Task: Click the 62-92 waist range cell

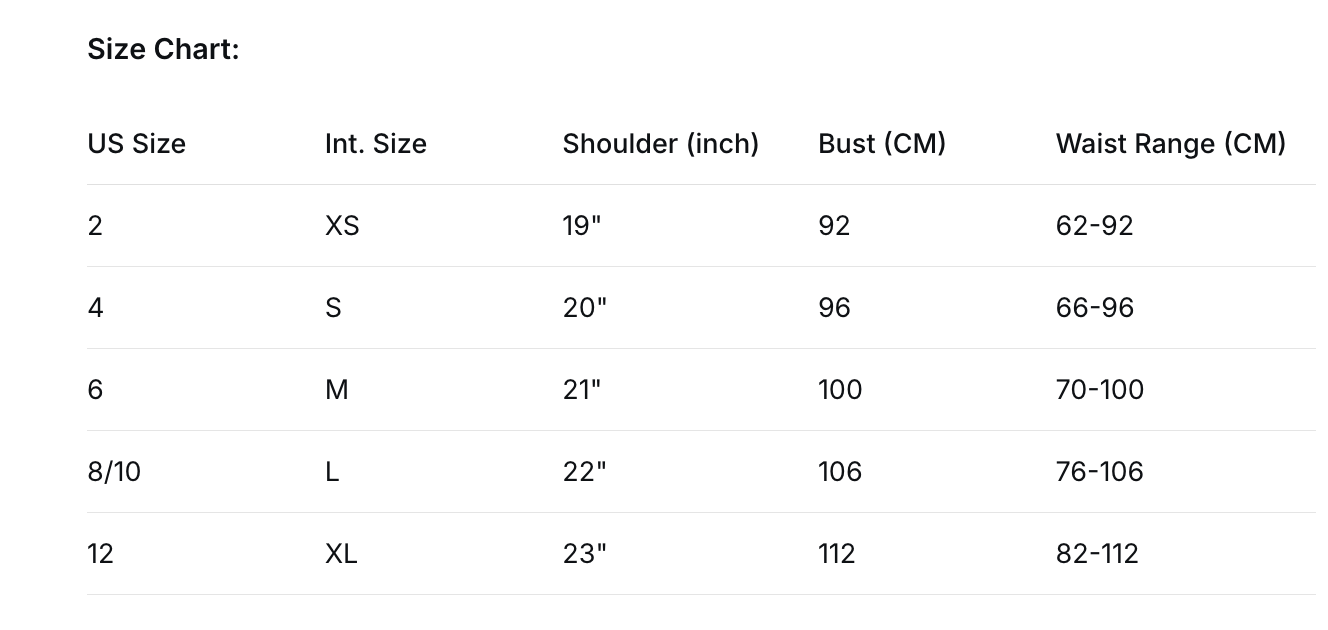Action: pos(1094,226)
